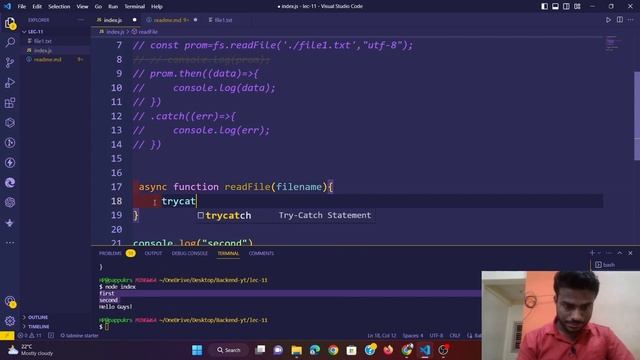Open Customize Layout in the title bar
Screen dimensions: 640x360
(x=577, y=6)
